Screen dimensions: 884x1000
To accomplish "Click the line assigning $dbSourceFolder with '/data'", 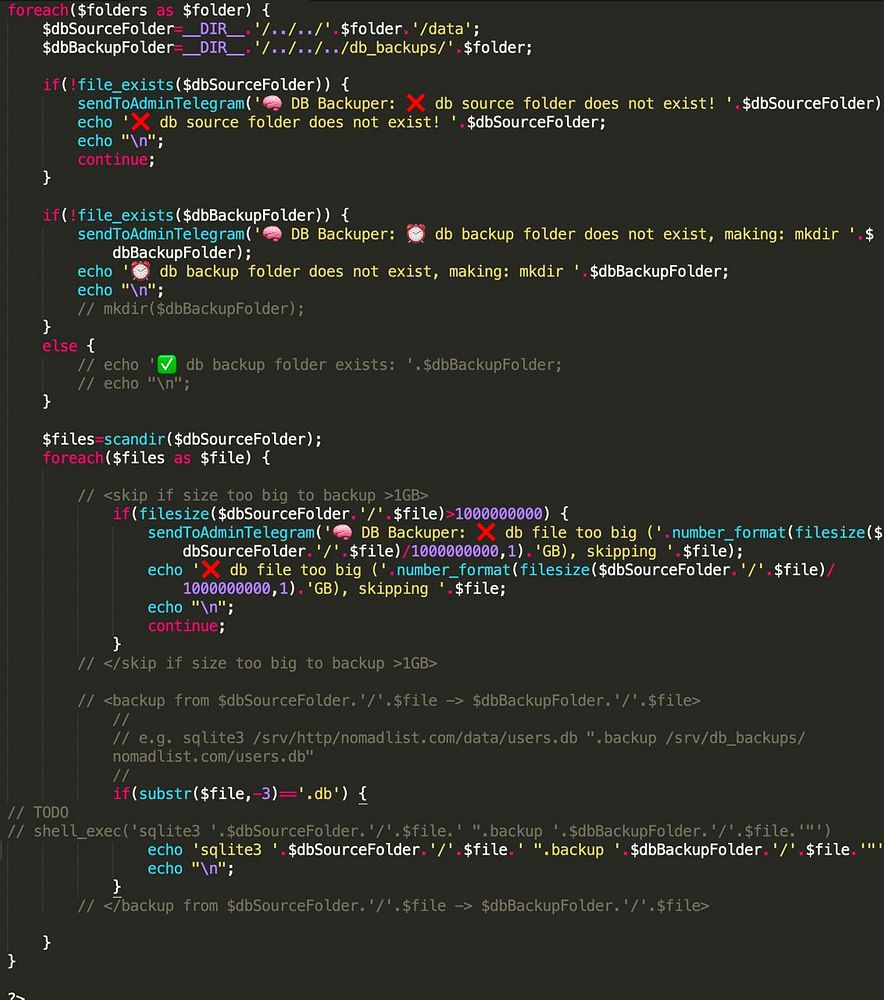I will coord(261,29).
